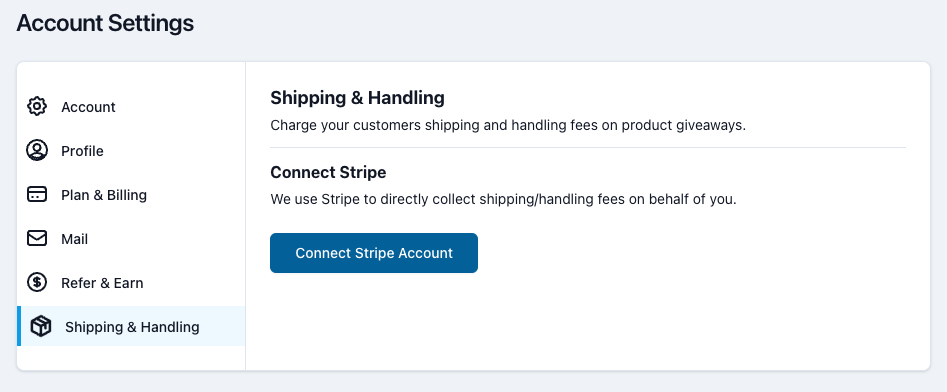Click the Shipping & Handling panel heading
Image resolution: width=947 pixels, height=392 pixels.
(358, 97)
